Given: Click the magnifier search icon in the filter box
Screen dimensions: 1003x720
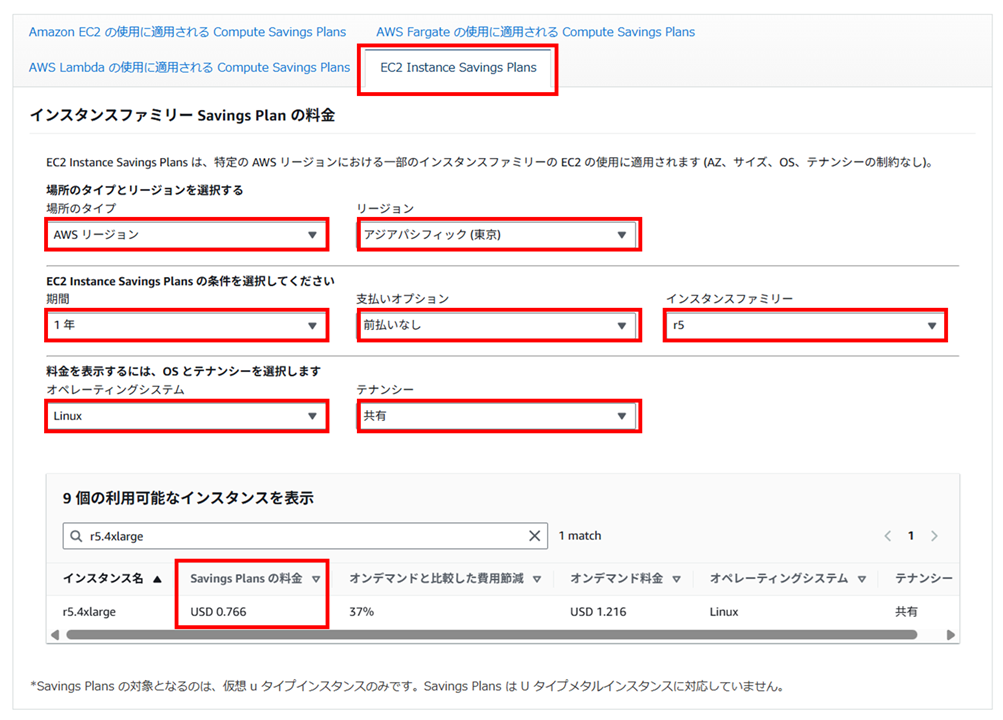Looking at the screenshot, I should (76, 536).
